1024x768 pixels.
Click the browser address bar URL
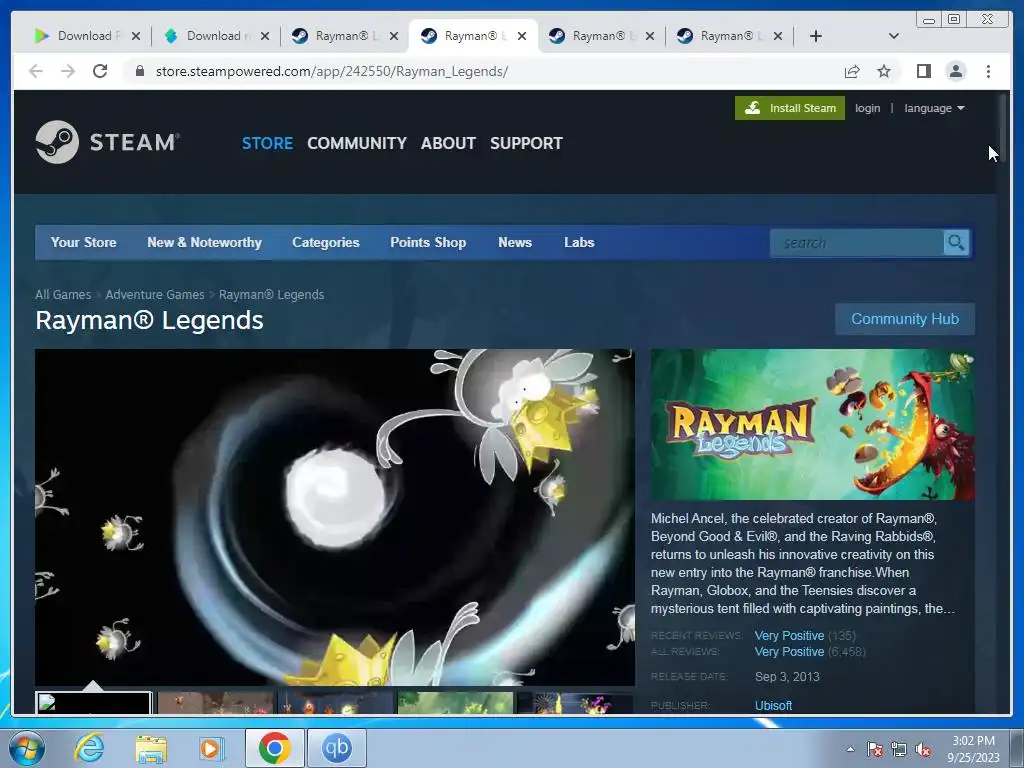click(x=332, y=71)
